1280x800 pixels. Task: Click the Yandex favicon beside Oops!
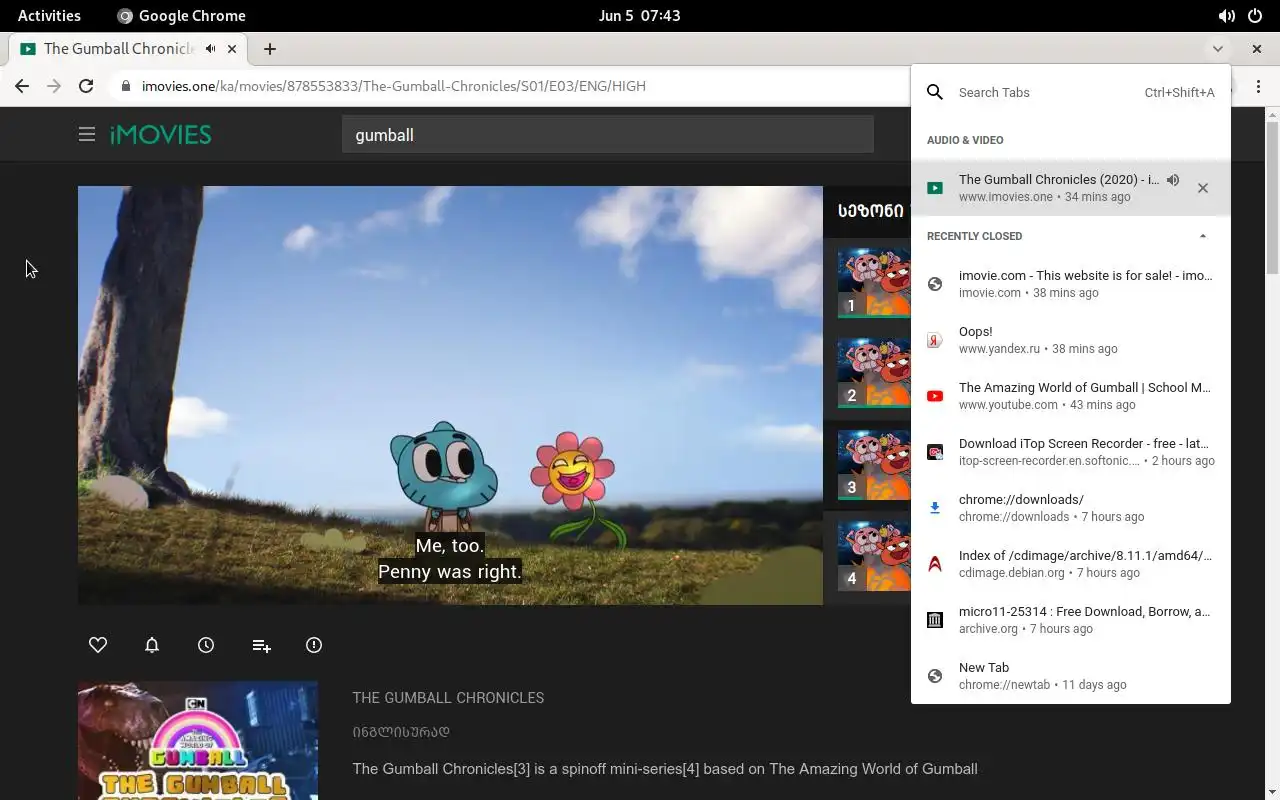(935, 340)
